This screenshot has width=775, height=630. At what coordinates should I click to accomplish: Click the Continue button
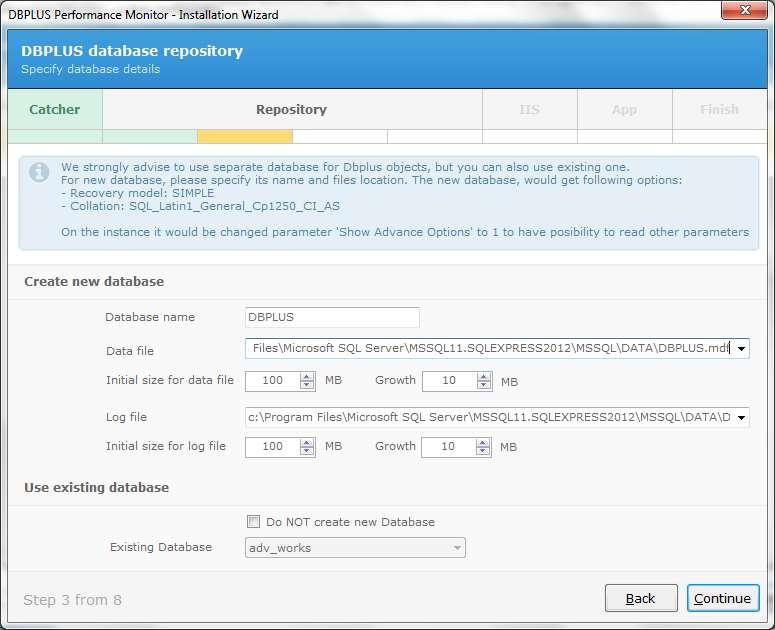click(x=723, y=598)
